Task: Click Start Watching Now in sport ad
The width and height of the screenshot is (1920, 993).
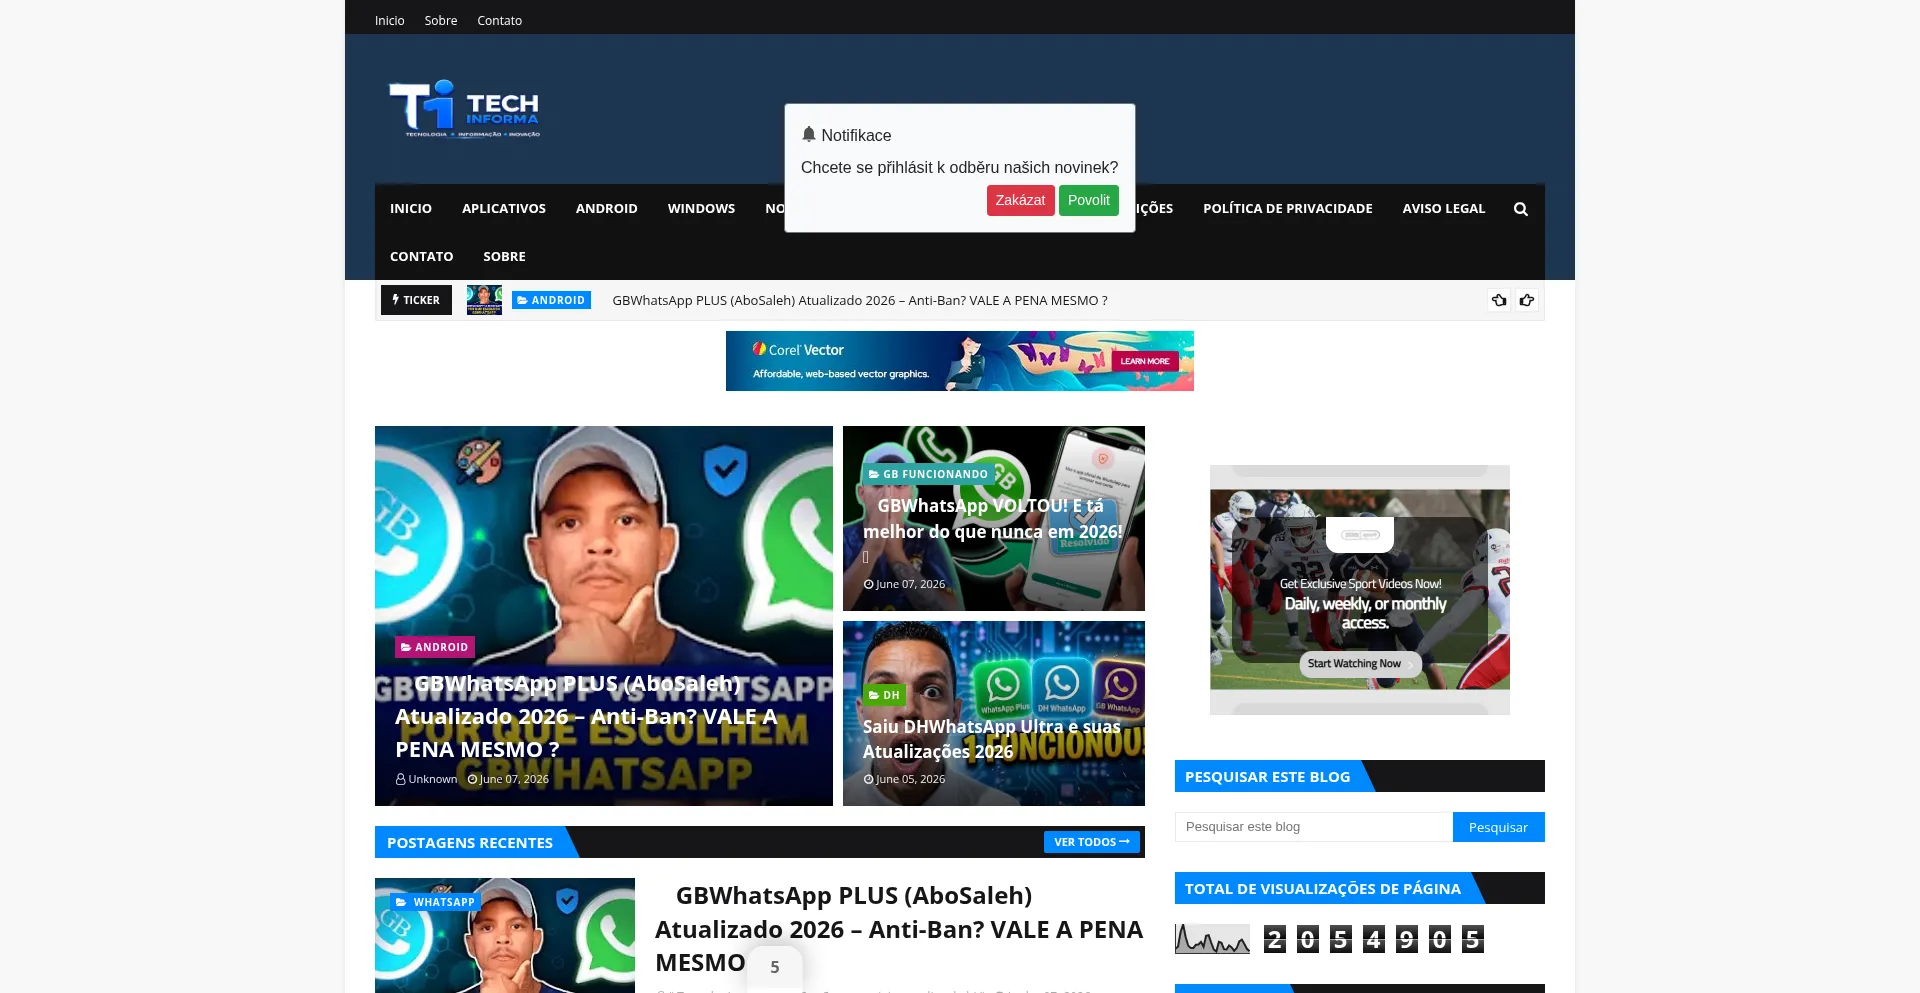Action: [1360, 664]
